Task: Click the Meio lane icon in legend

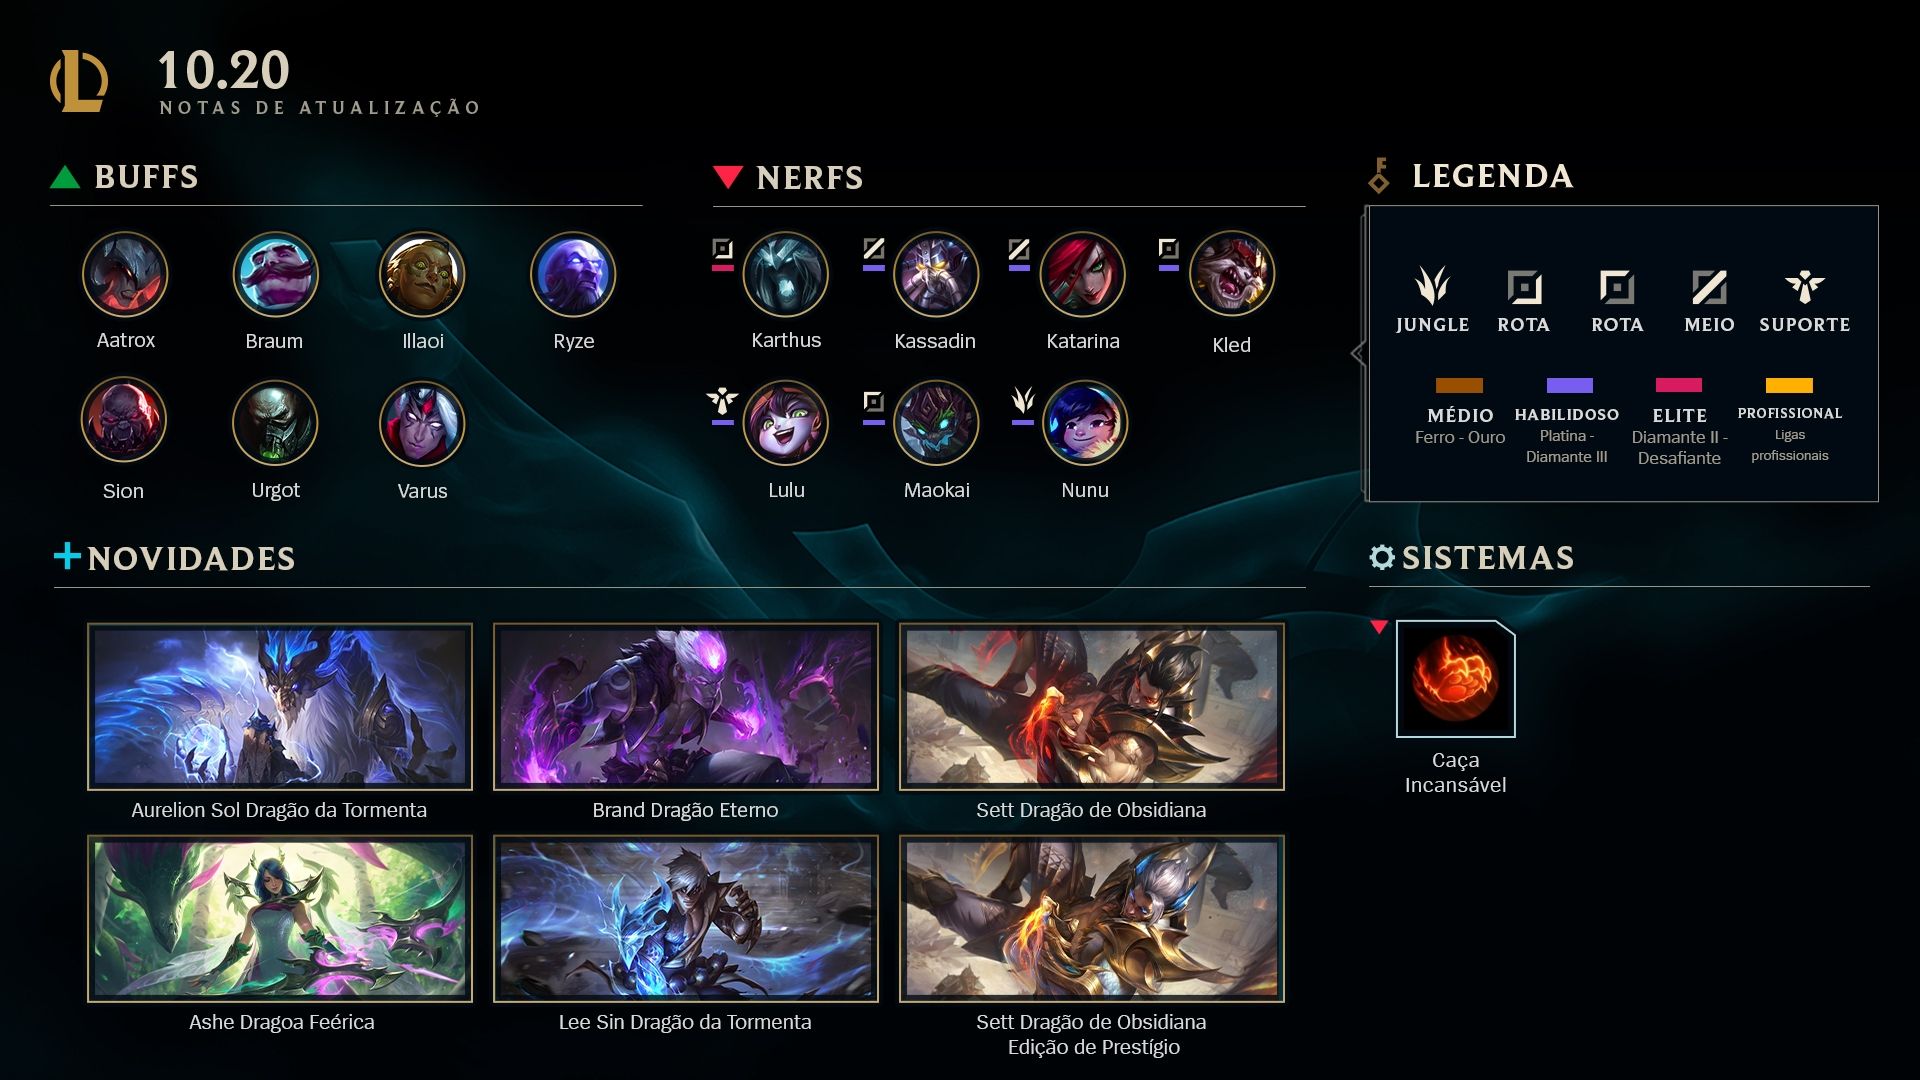Action: [1709, 288]
